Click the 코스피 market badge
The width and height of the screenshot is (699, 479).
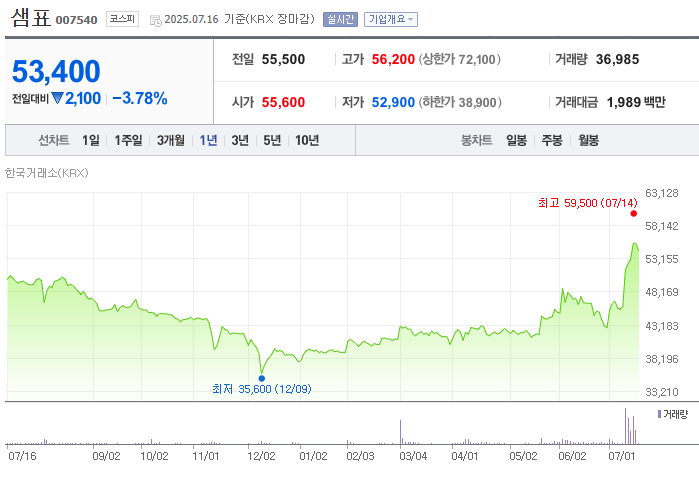(122, 19)
